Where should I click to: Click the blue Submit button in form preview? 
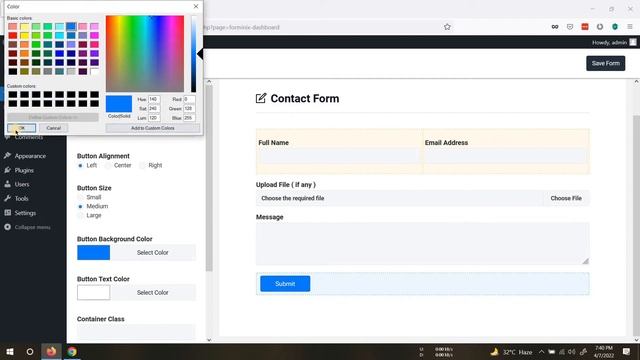click(285, 284)
